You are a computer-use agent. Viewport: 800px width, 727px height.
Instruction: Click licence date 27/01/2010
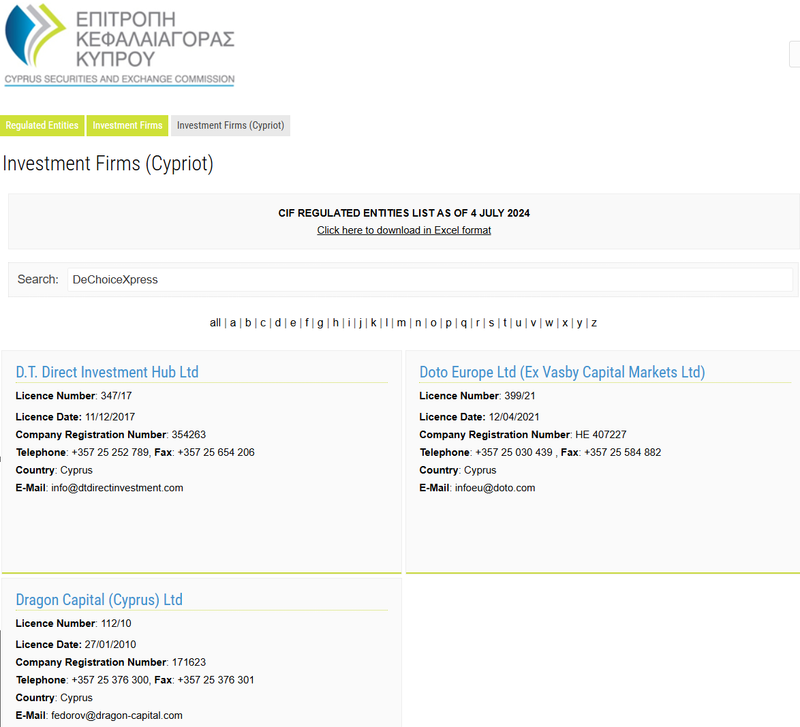pyautogui.click(x=110, y=644)
